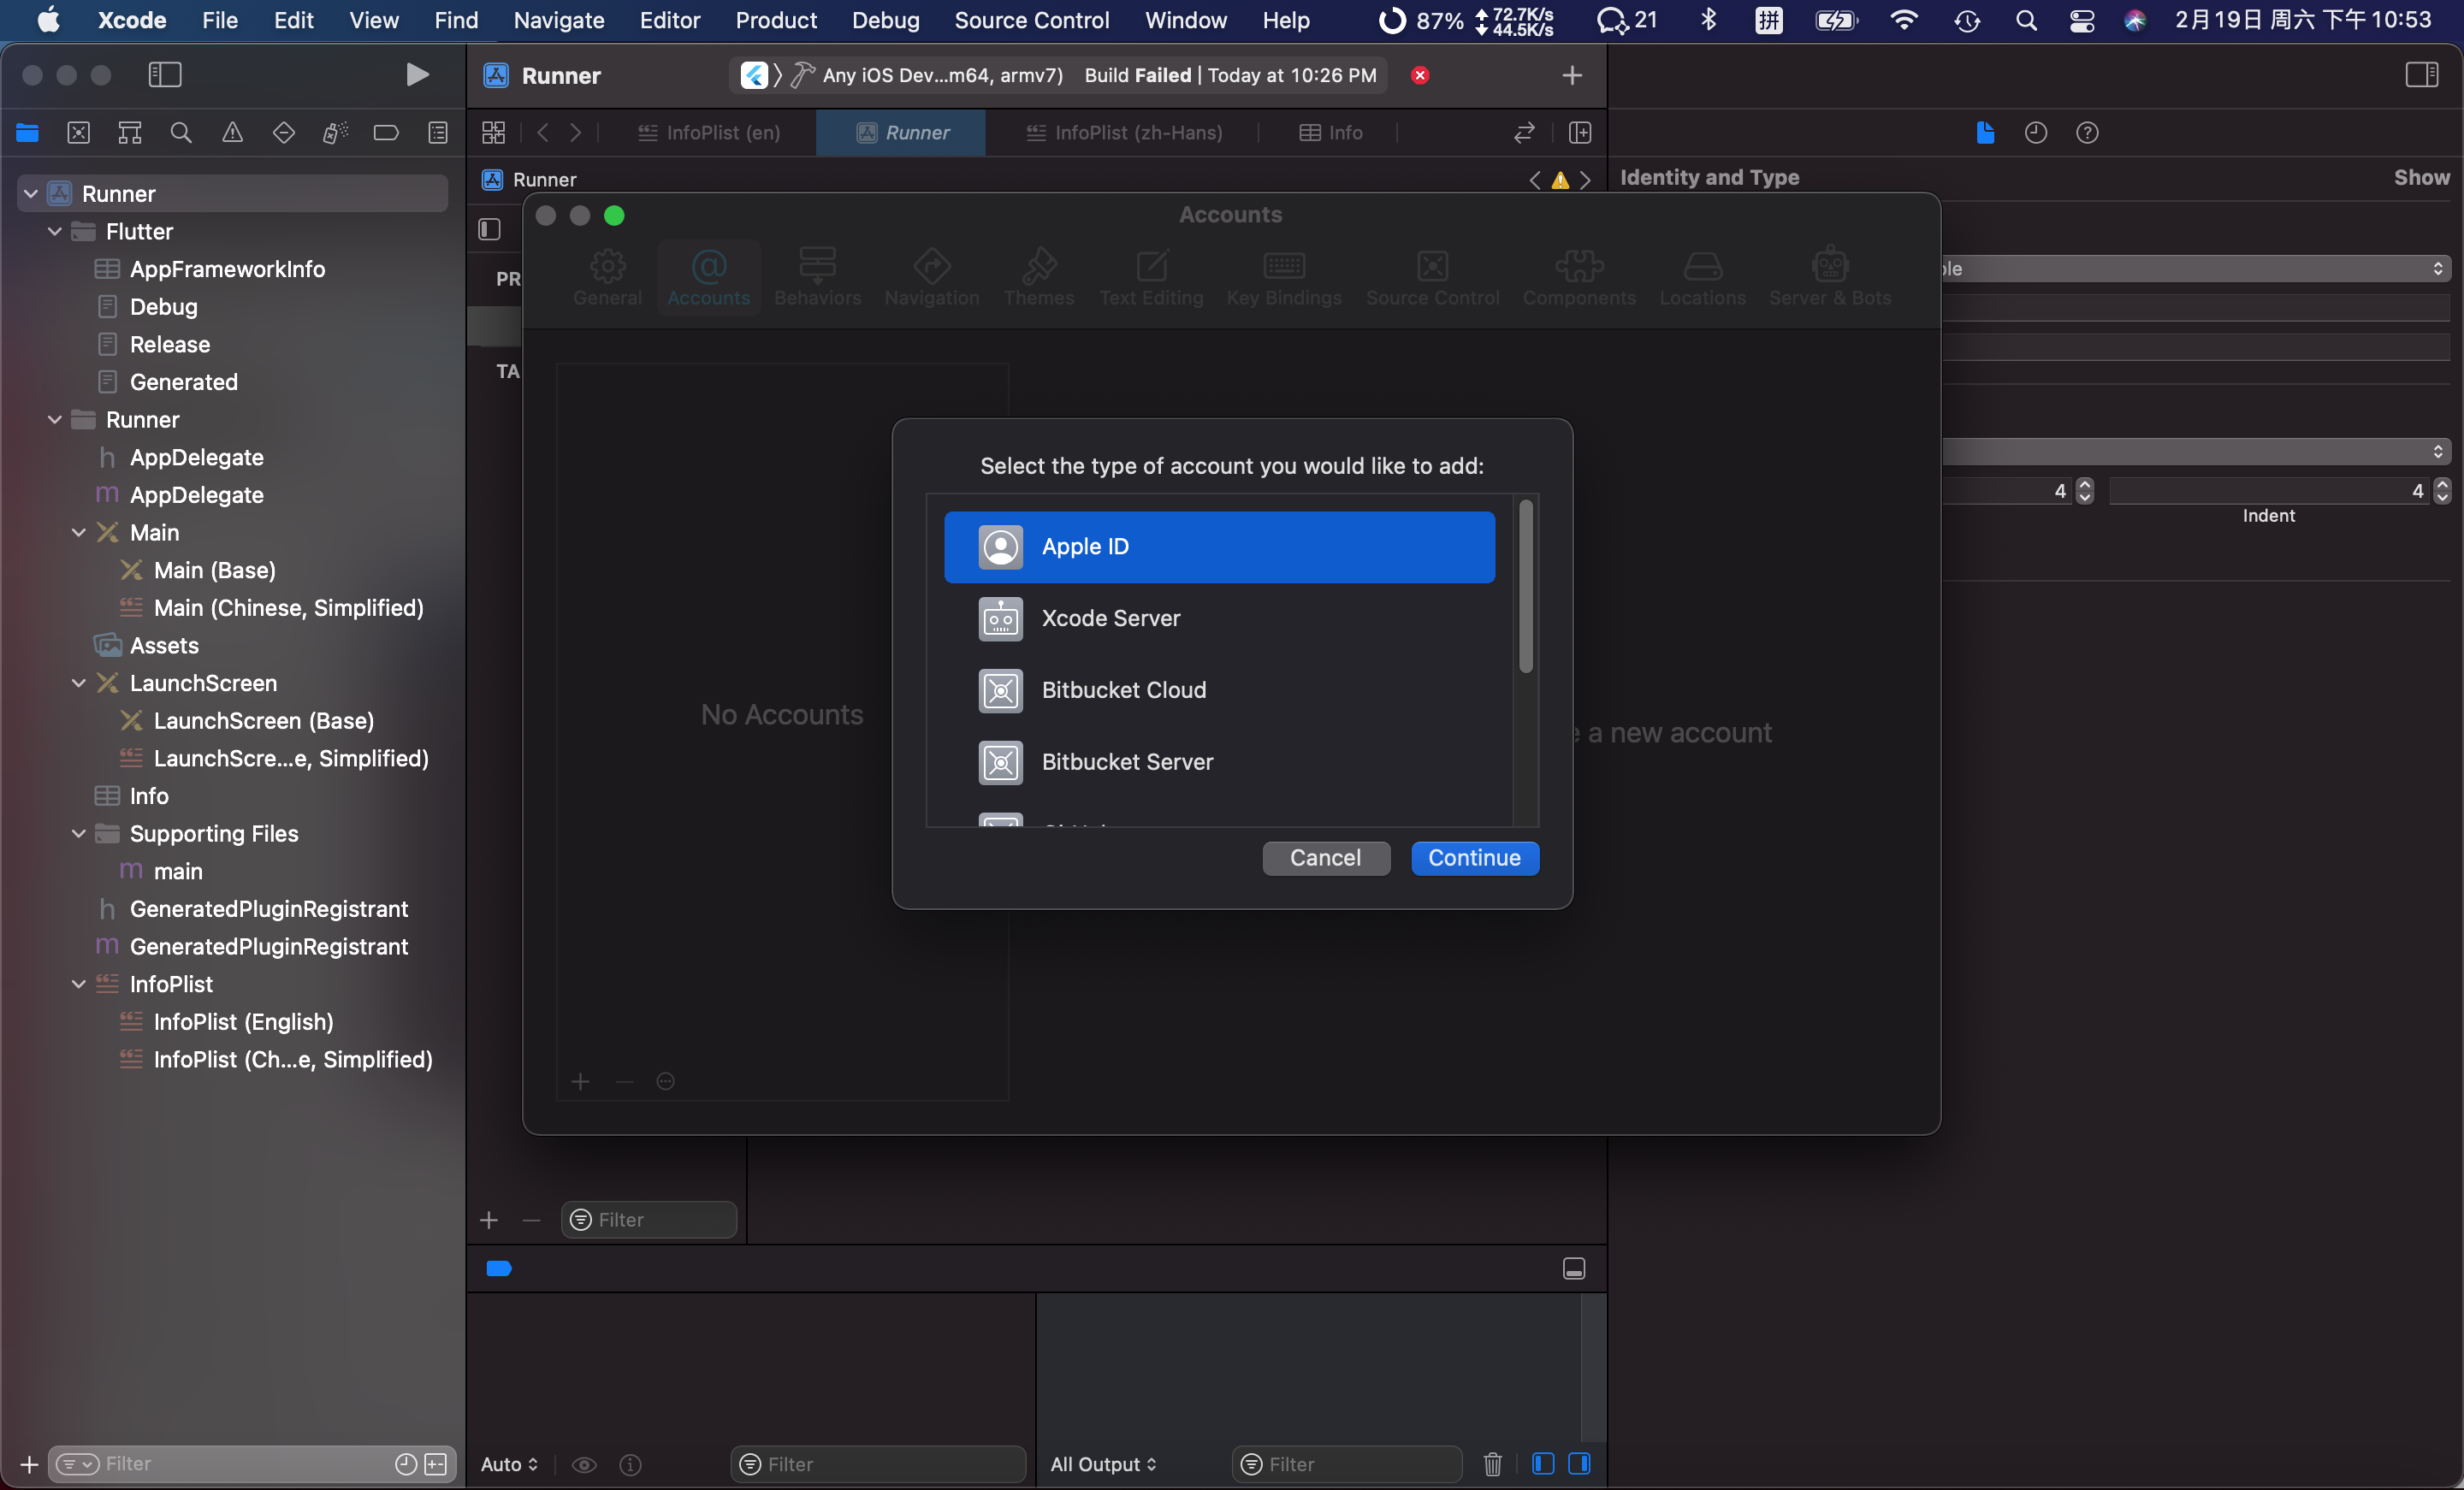The image size is (2464, 1490).
Task: Open the Symbol navigator icon
Action: tap(130, 132)
